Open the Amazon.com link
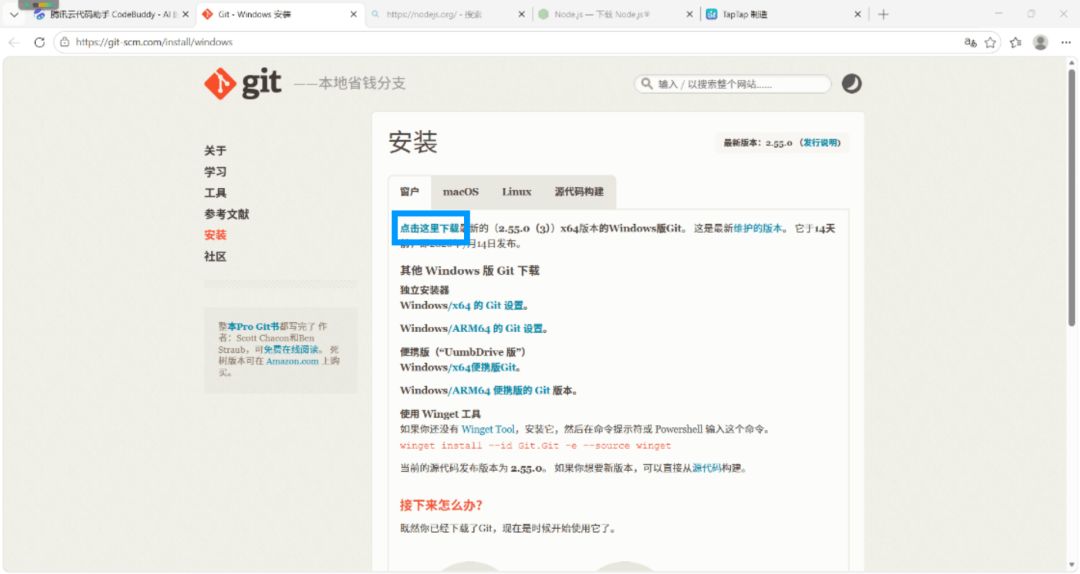 (x=292, y=361)
